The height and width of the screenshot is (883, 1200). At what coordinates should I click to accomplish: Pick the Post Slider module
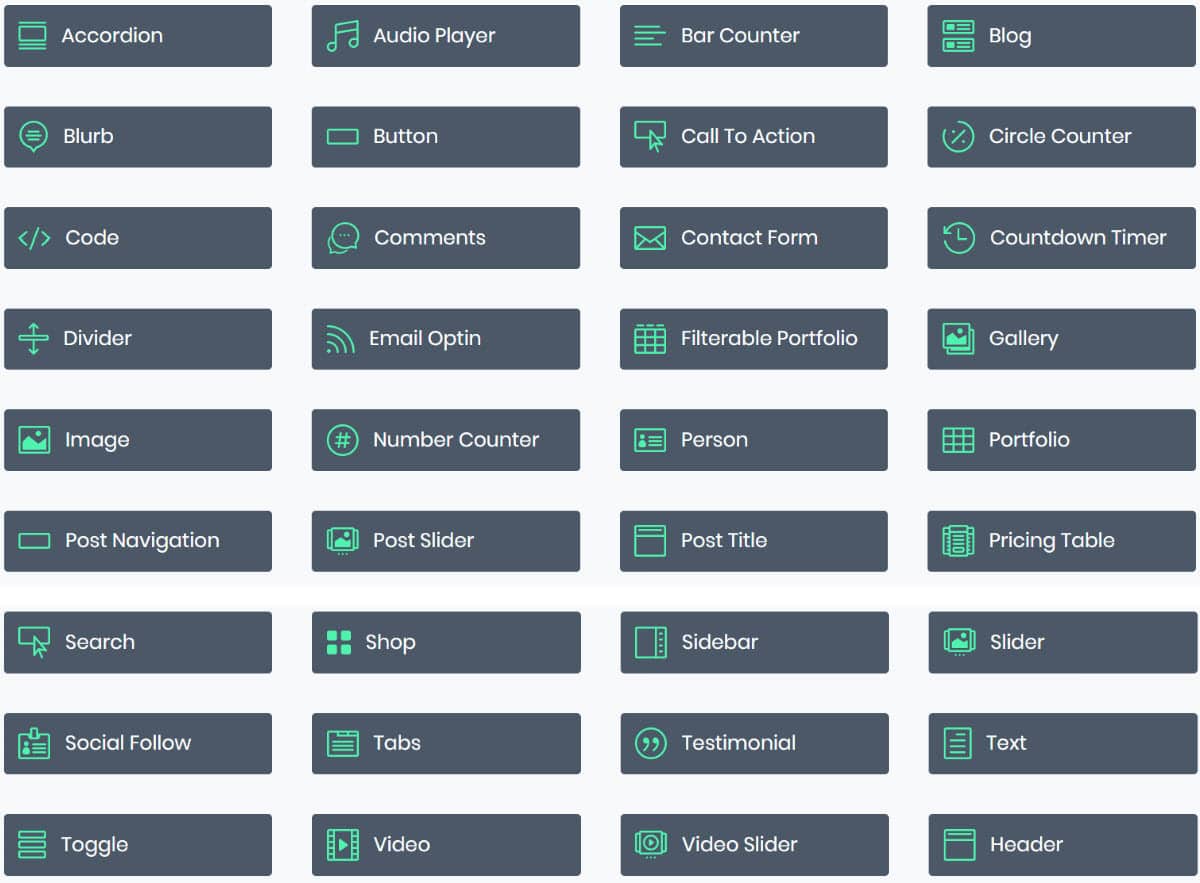click(446, 541)
